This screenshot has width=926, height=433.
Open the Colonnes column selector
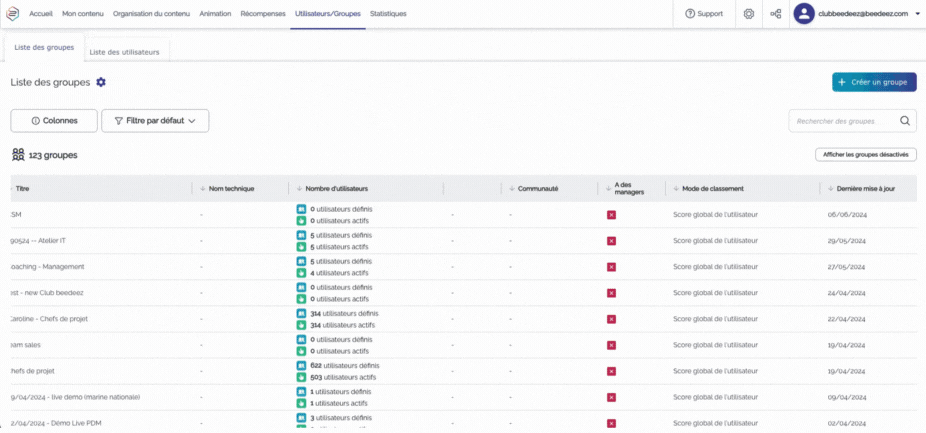pos(54,121)
